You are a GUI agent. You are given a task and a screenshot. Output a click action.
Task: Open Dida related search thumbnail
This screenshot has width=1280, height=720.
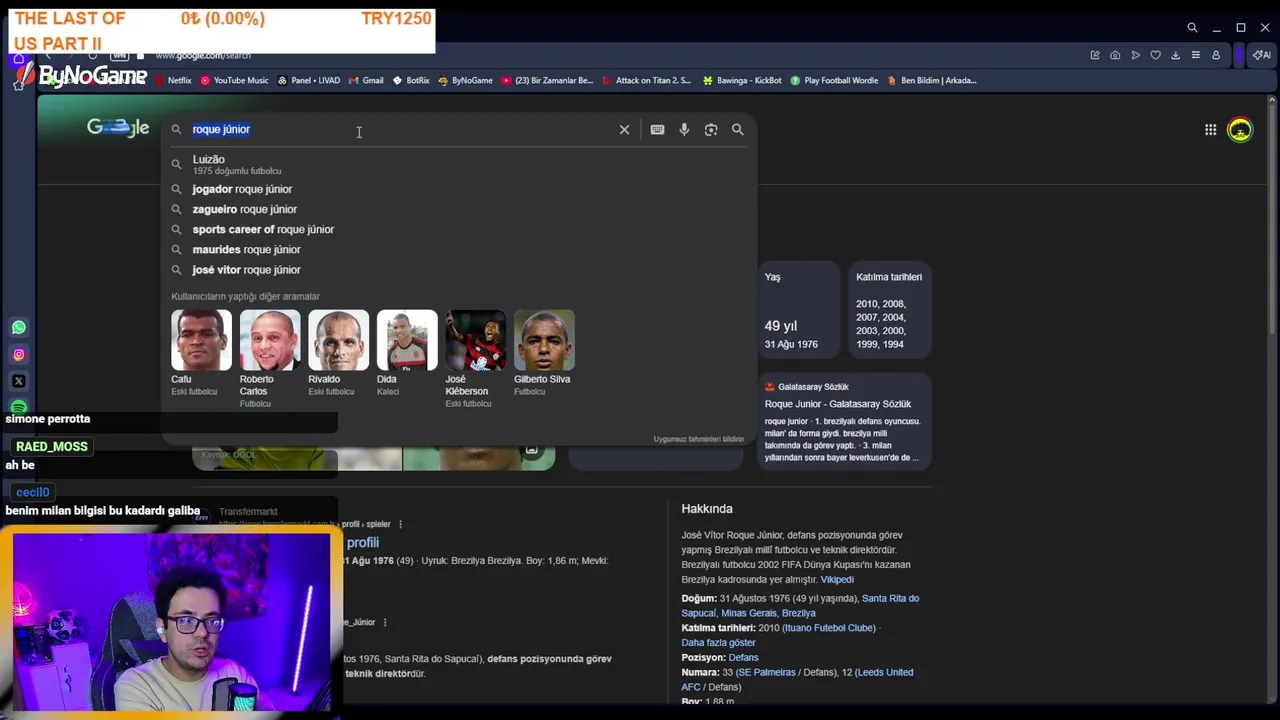pos(407,341)
